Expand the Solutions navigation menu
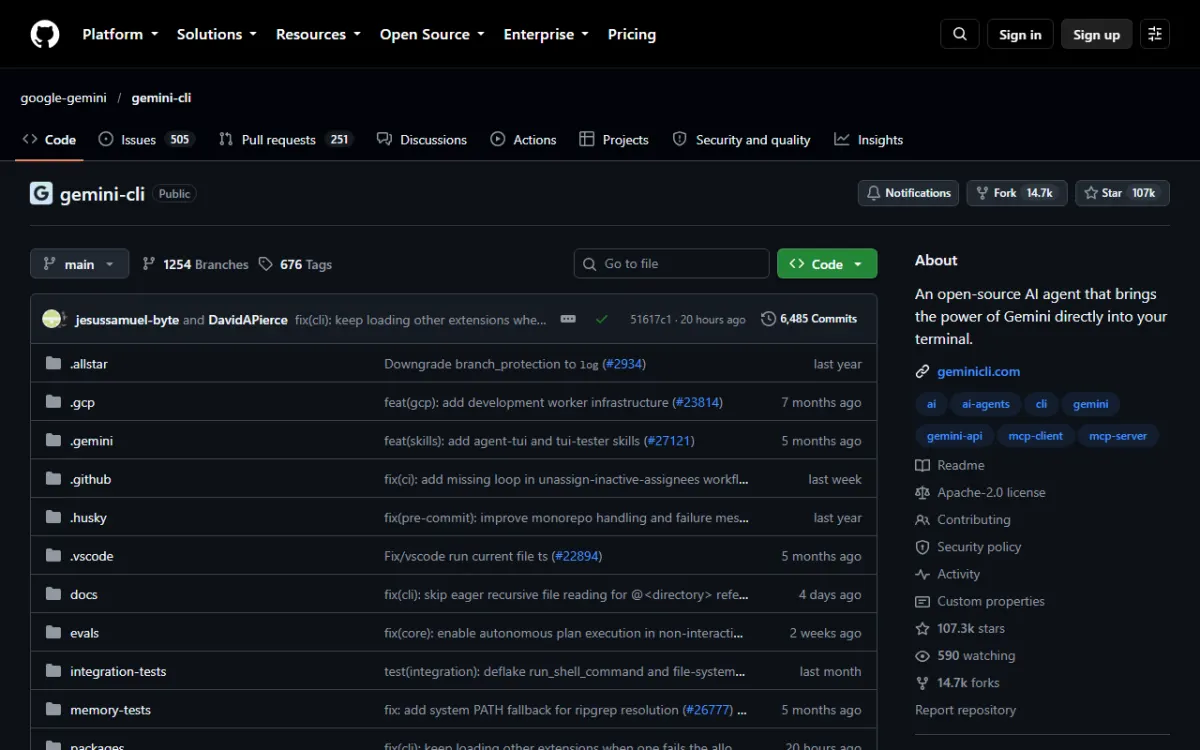 pyautogui.click(x=217, y=34)
